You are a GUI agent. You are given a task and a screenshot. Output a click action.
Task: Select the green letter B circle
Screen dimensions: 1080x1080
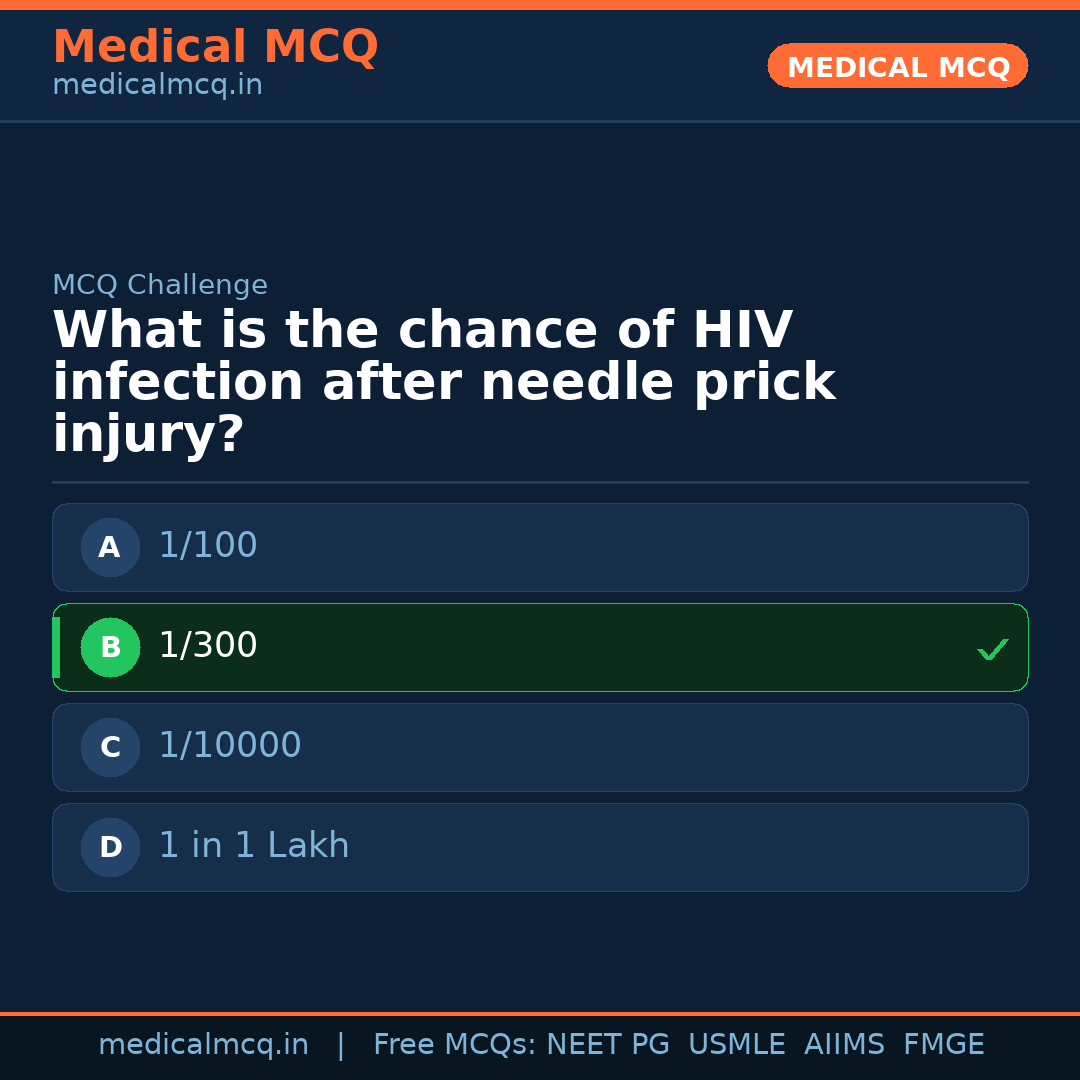[x=110, y=647]
